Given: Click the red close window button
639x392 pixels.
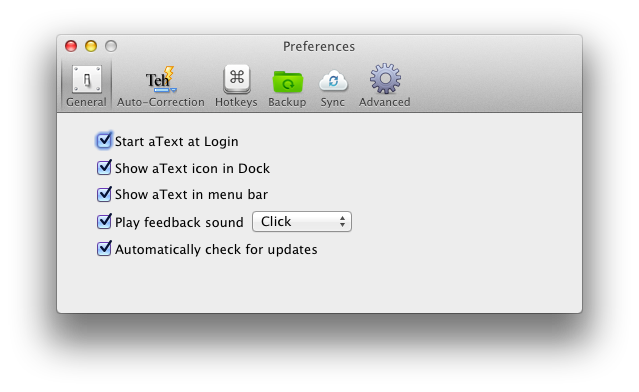Looking at the screenshot, I should (71, 46).
